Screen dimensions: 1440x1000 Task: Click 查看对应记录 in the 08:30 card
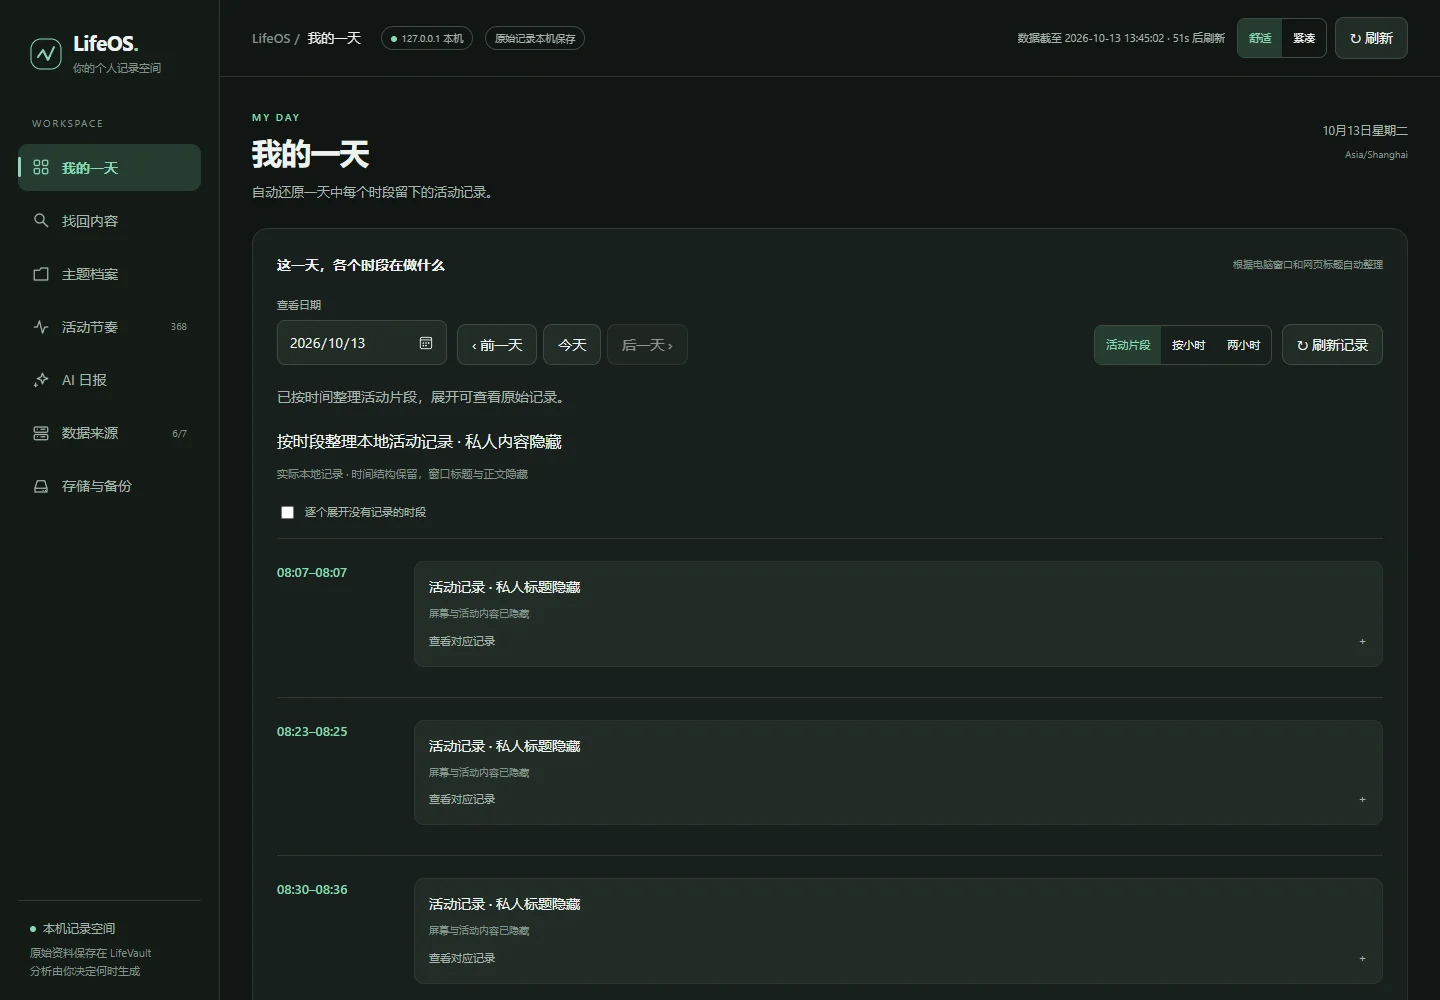coord(462,958)
